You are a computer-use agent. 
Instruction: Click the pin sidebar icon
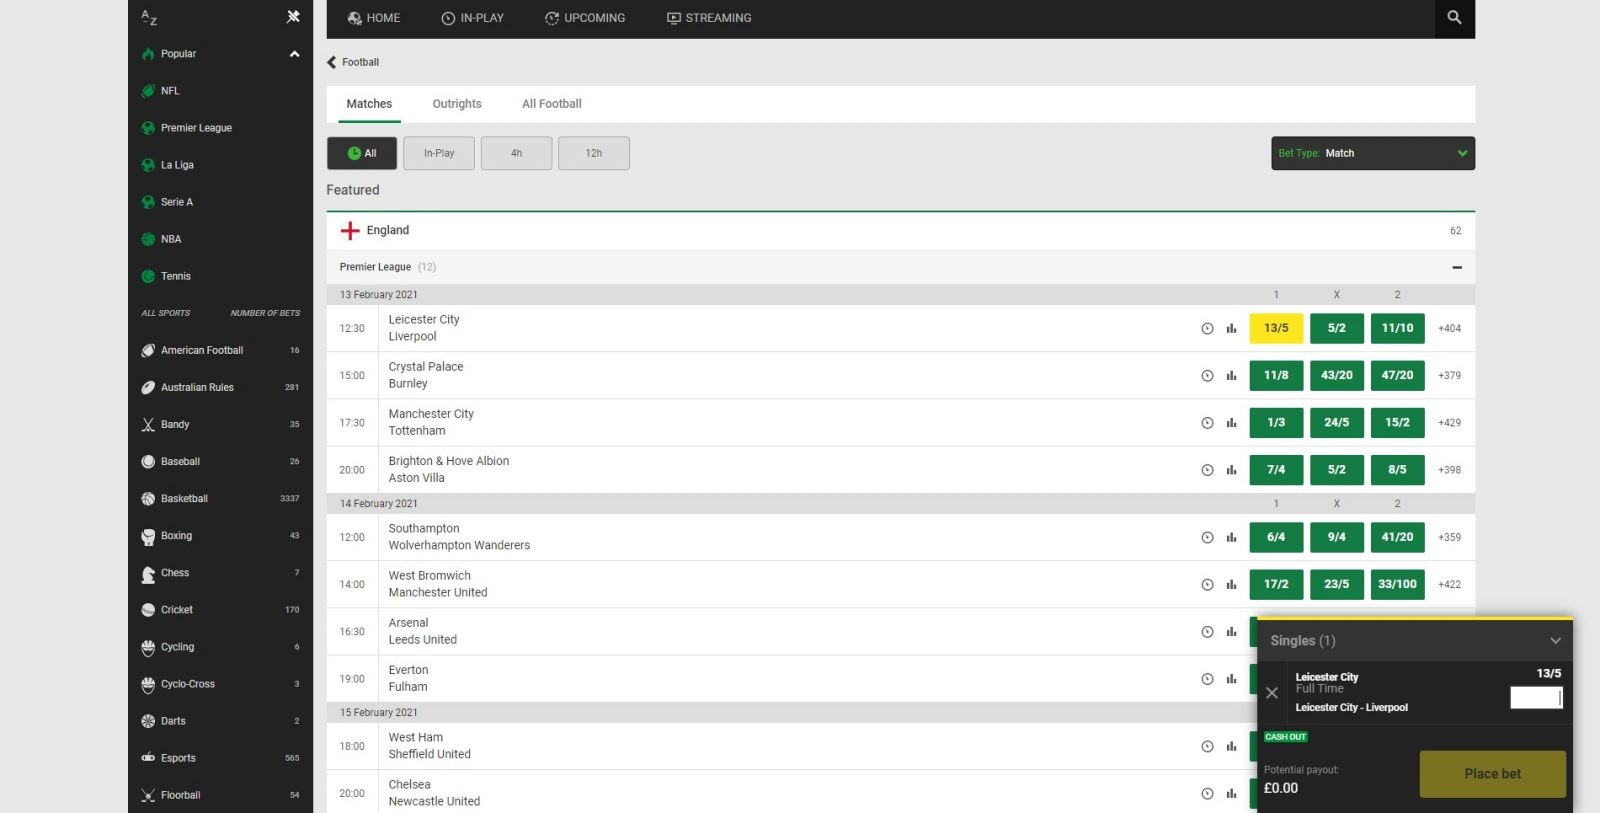click(293, 16)
